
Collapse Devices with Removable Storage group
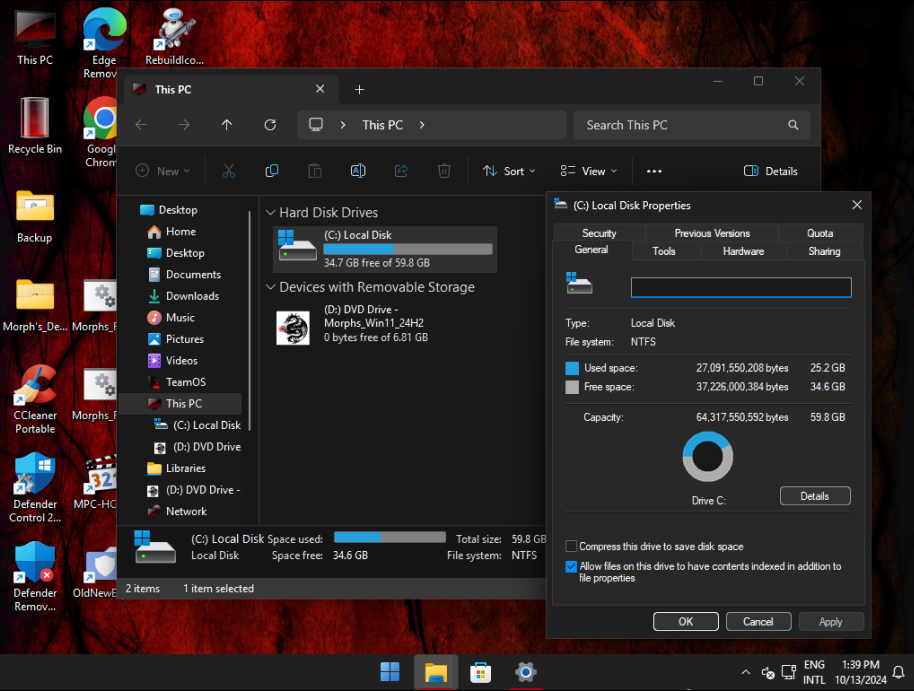[x=270, y=287]
